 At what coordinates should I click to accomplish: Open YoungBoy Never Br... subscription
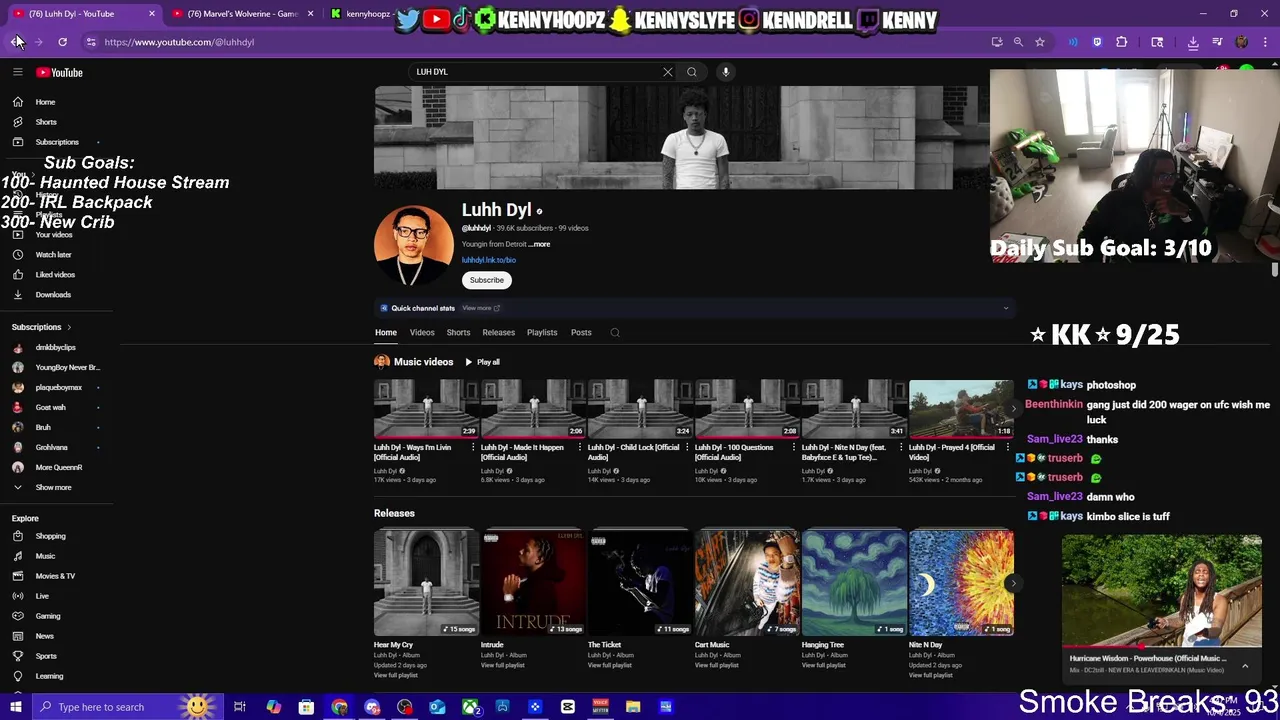tap(56, 367)
